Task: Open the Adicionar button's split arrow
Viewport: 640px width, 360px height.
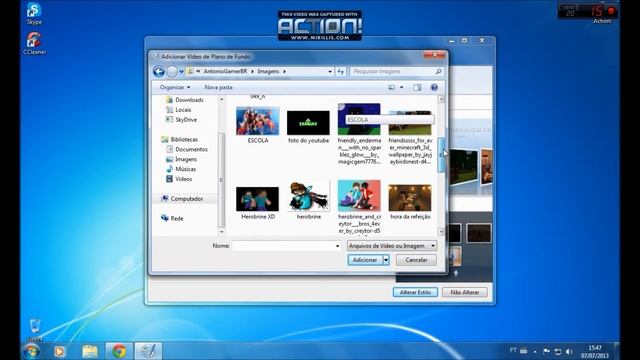Action: coord(386,260)
